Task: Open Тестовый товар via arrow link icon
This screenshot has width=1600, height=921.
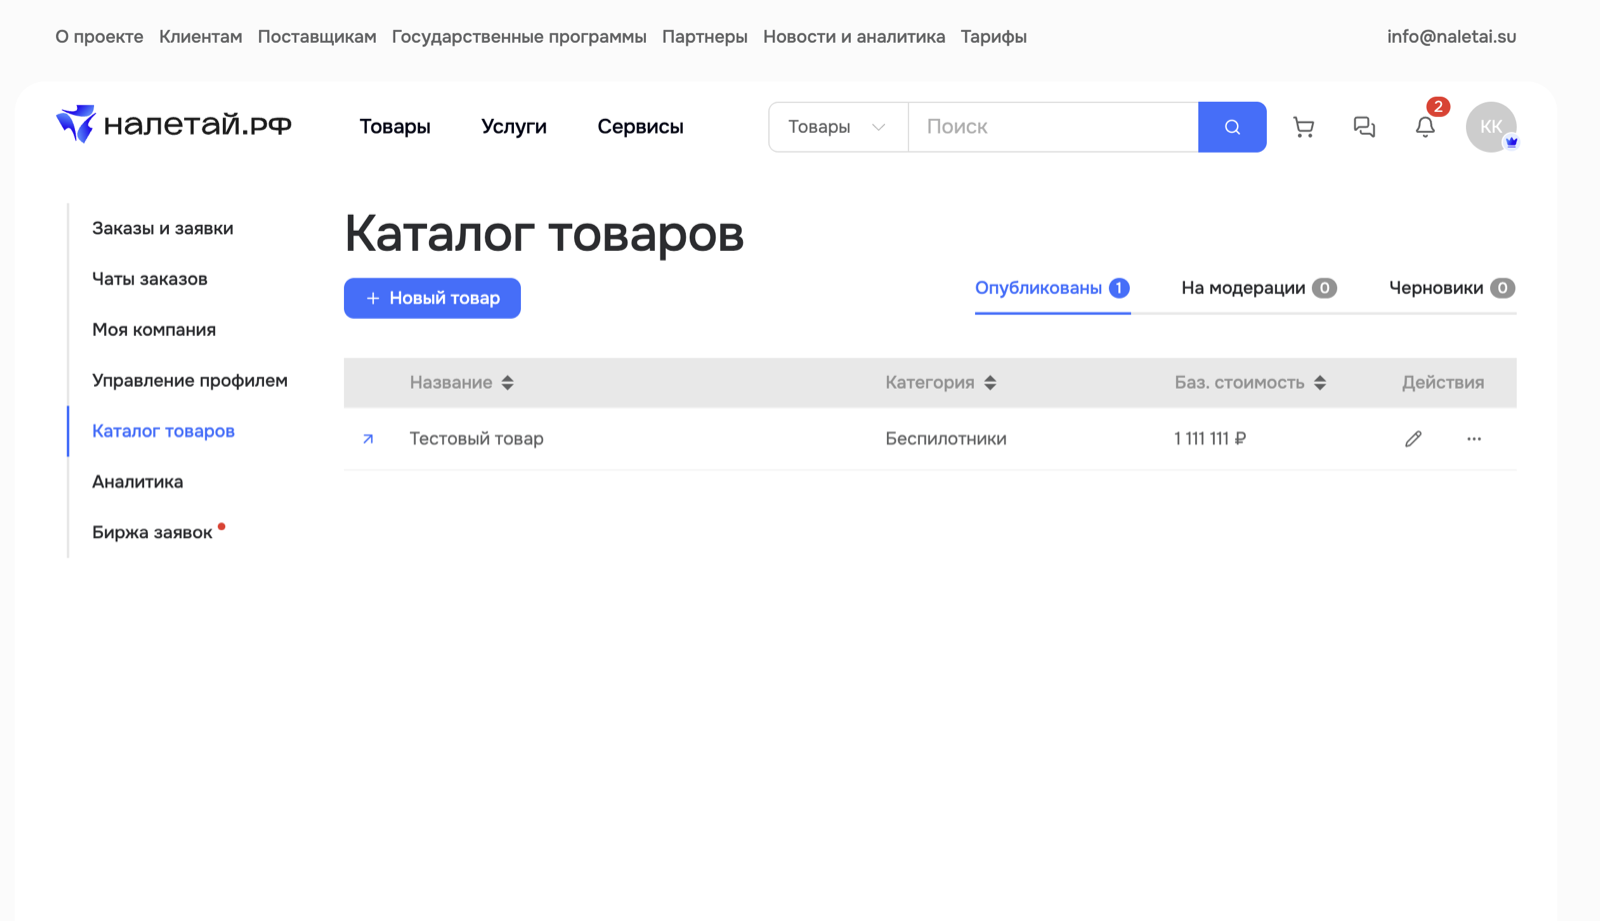Action: pos(368,439)
